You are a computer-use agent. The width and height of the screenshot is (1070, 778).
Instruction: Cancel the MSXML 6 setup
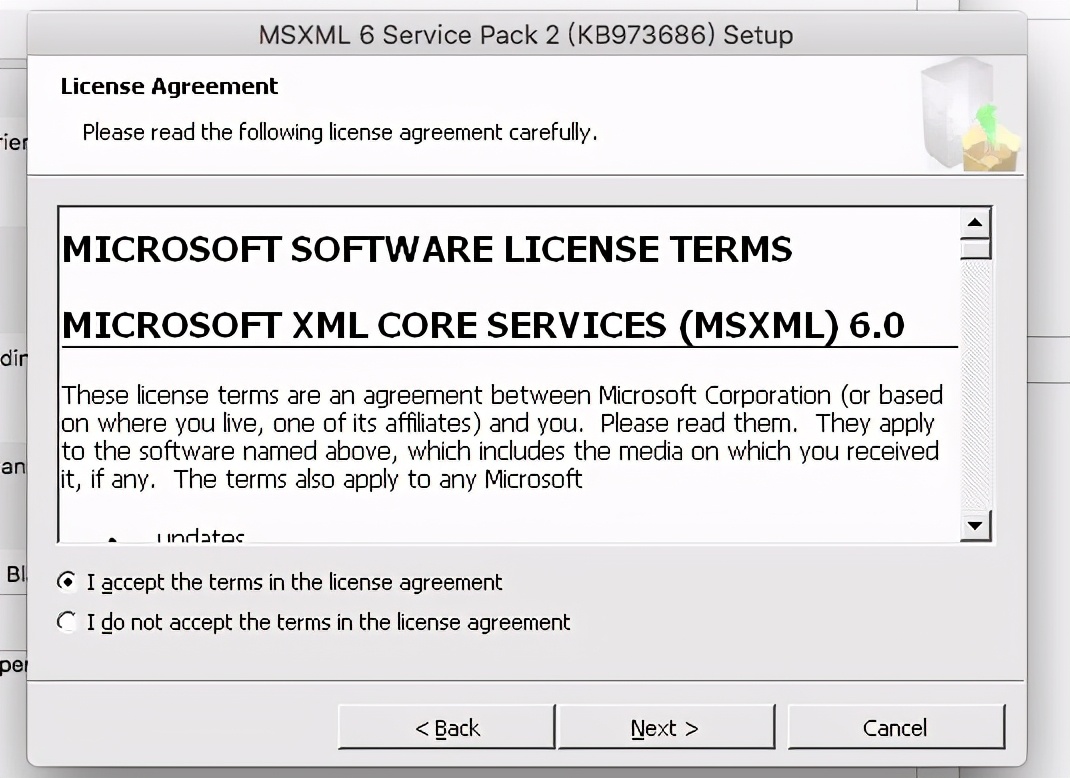(x=895, y=728)
